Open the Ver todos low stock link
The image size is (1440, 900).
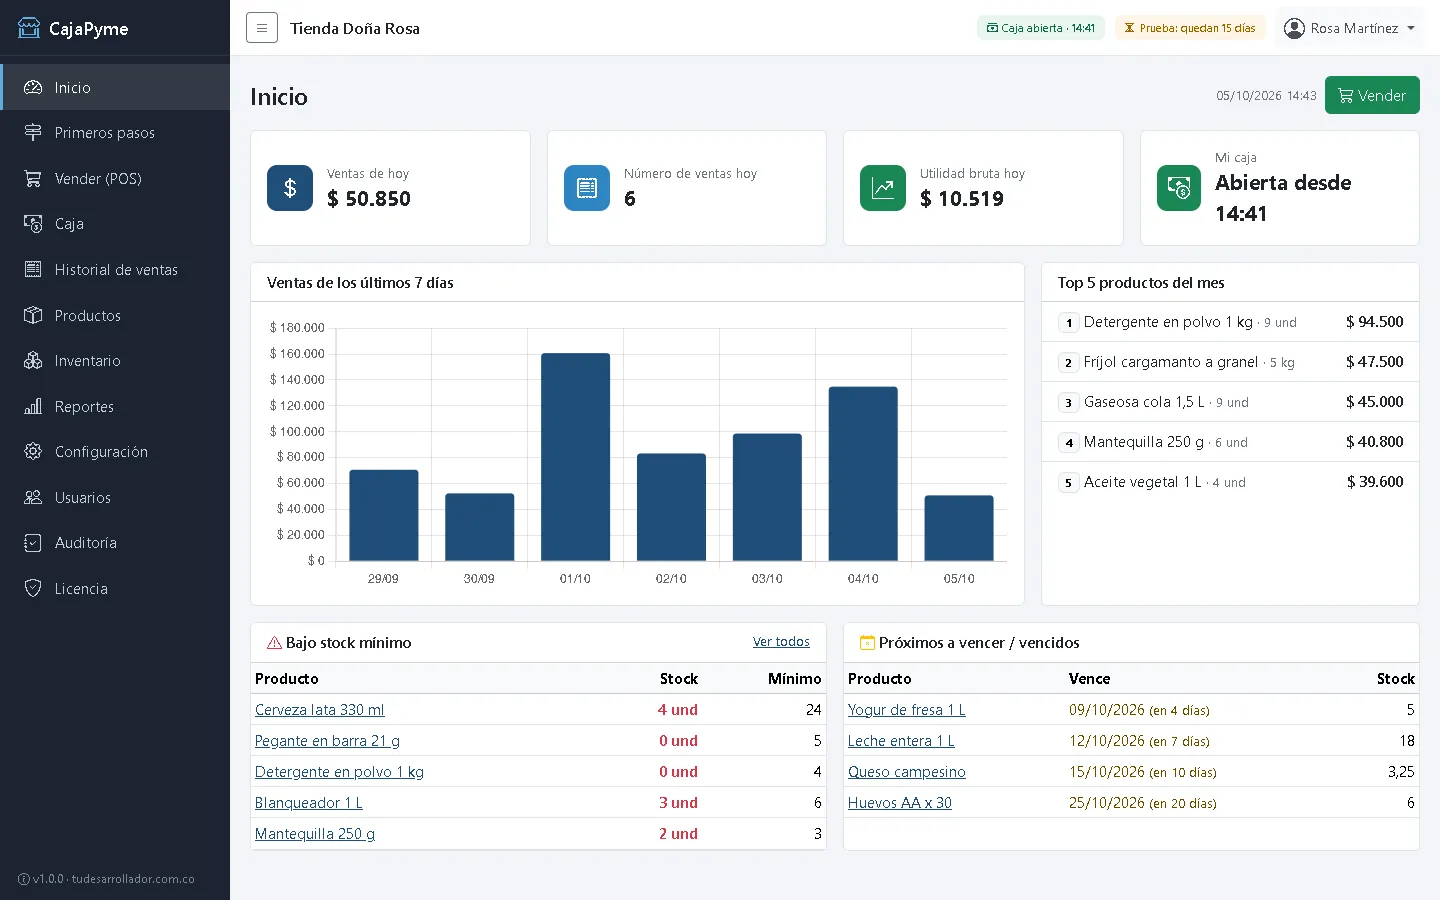click(x=781, y=642)
